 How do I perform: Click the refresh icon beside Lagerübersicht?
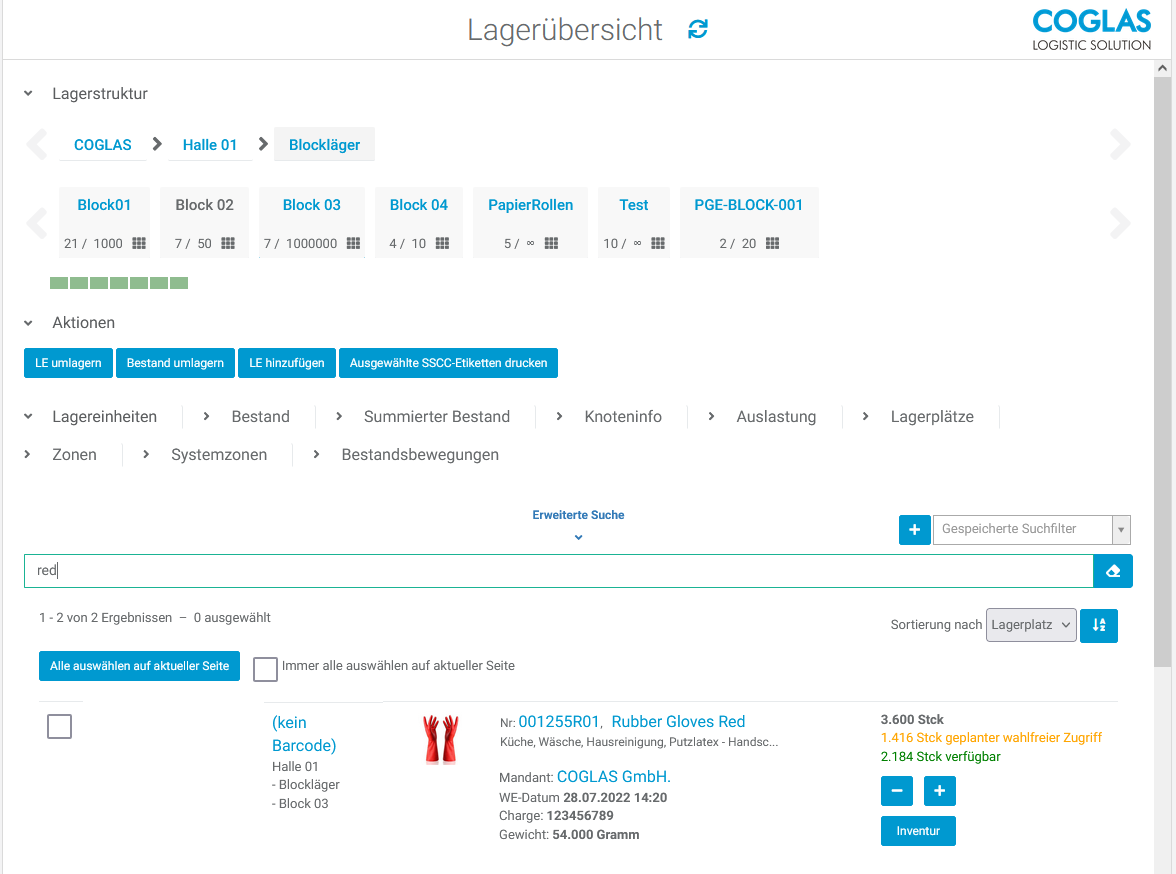[x=698, y=30]
